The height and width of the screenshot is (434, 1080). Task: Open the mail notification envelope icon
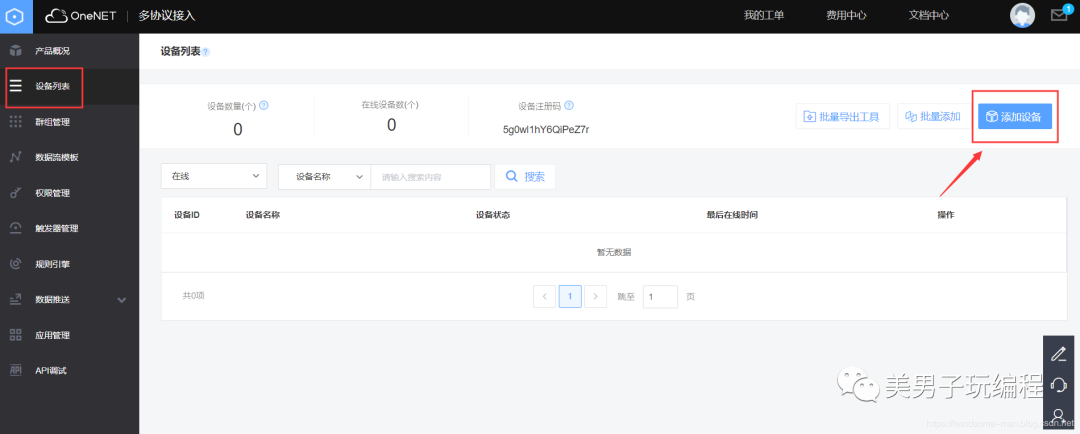[x=1059, y=15]
